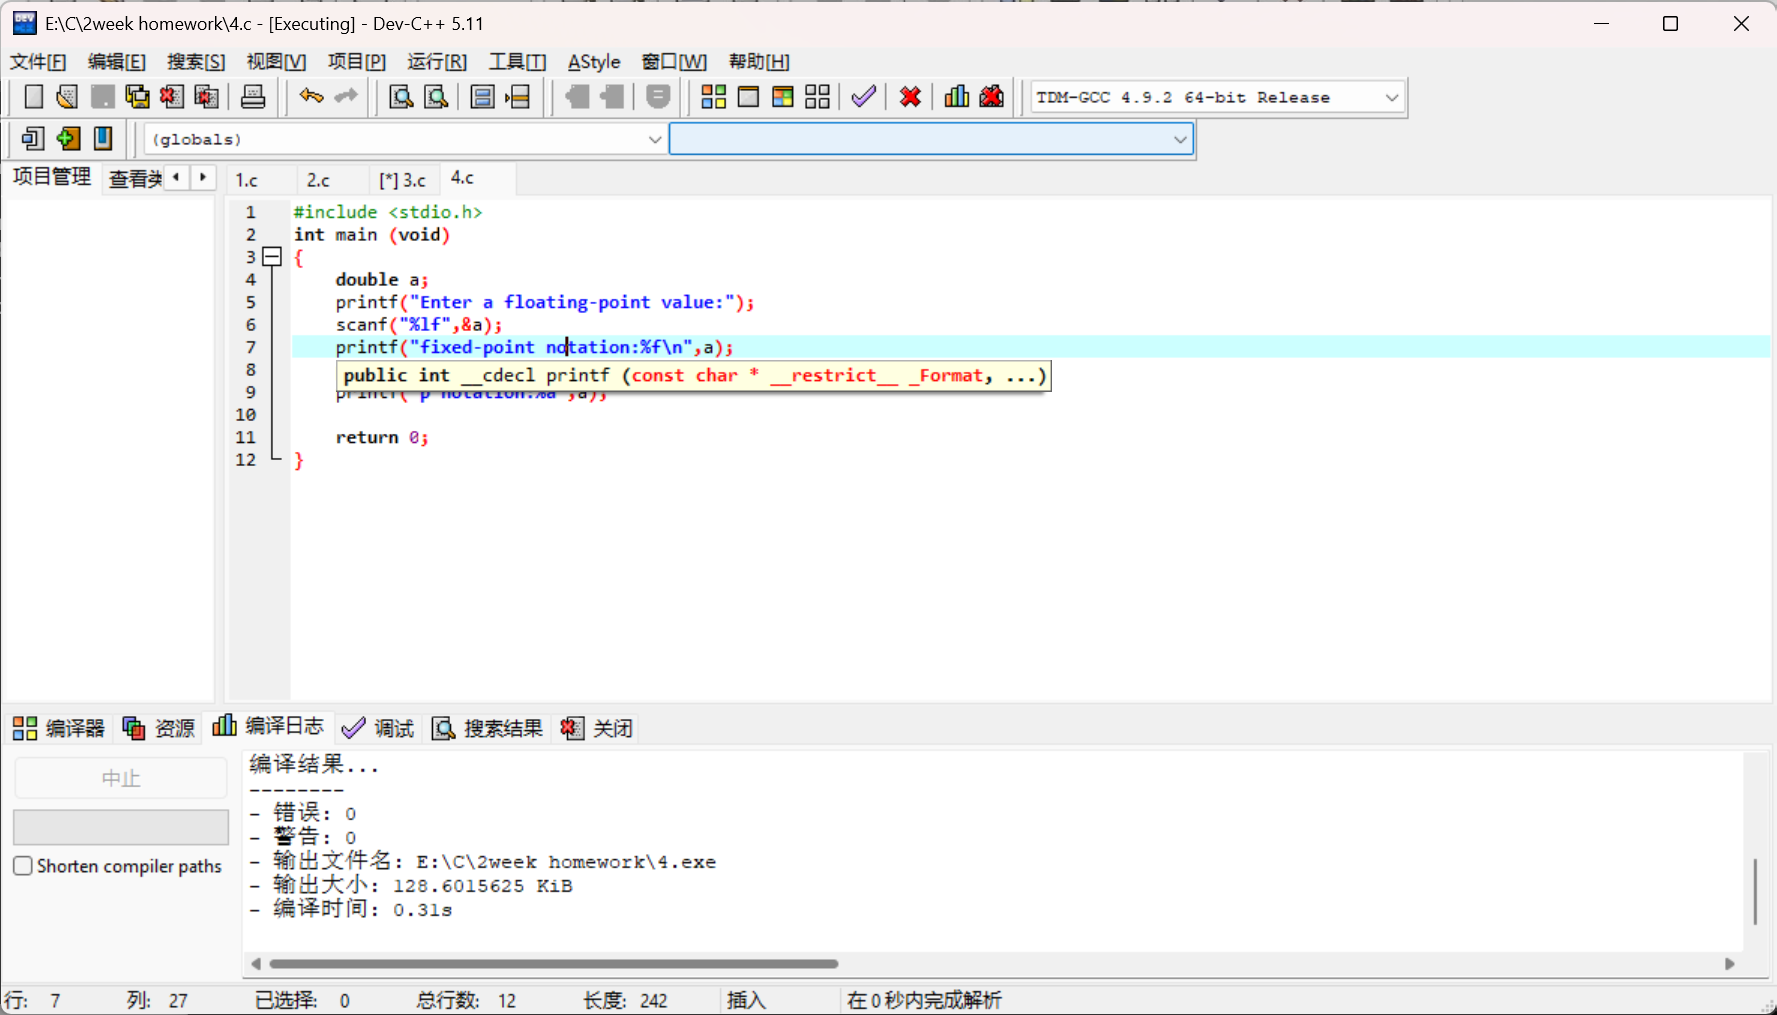Create a new source file from toolbar
Image resolution: width=1777 pixels, height=1015 pixels.
click(x=33, y=97)
